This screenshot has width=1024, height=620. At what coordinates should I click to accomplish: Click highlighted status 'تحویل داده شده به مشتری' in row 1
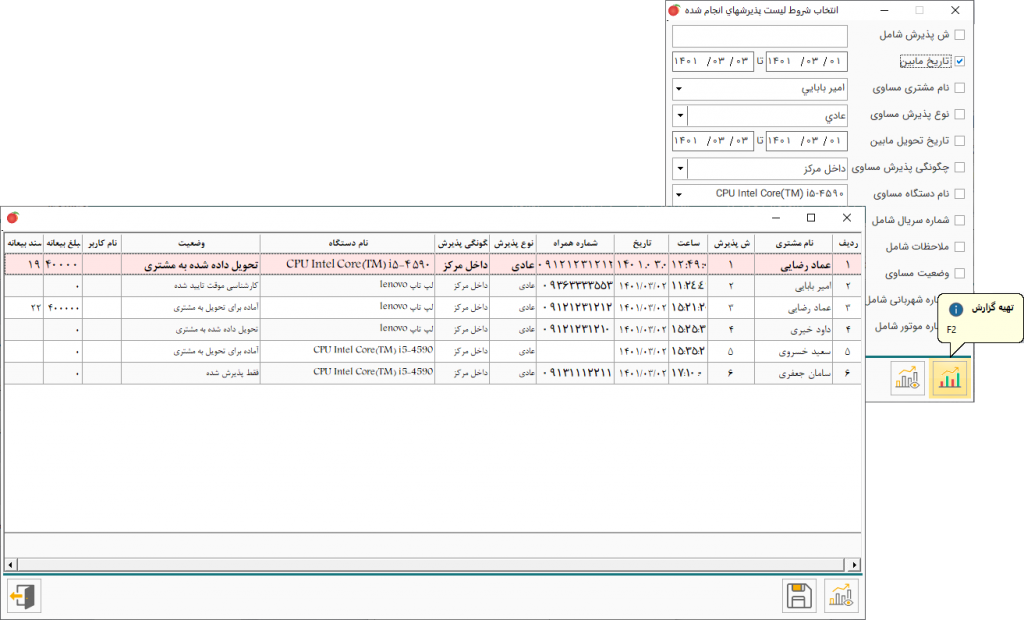(x=191, y=265)
